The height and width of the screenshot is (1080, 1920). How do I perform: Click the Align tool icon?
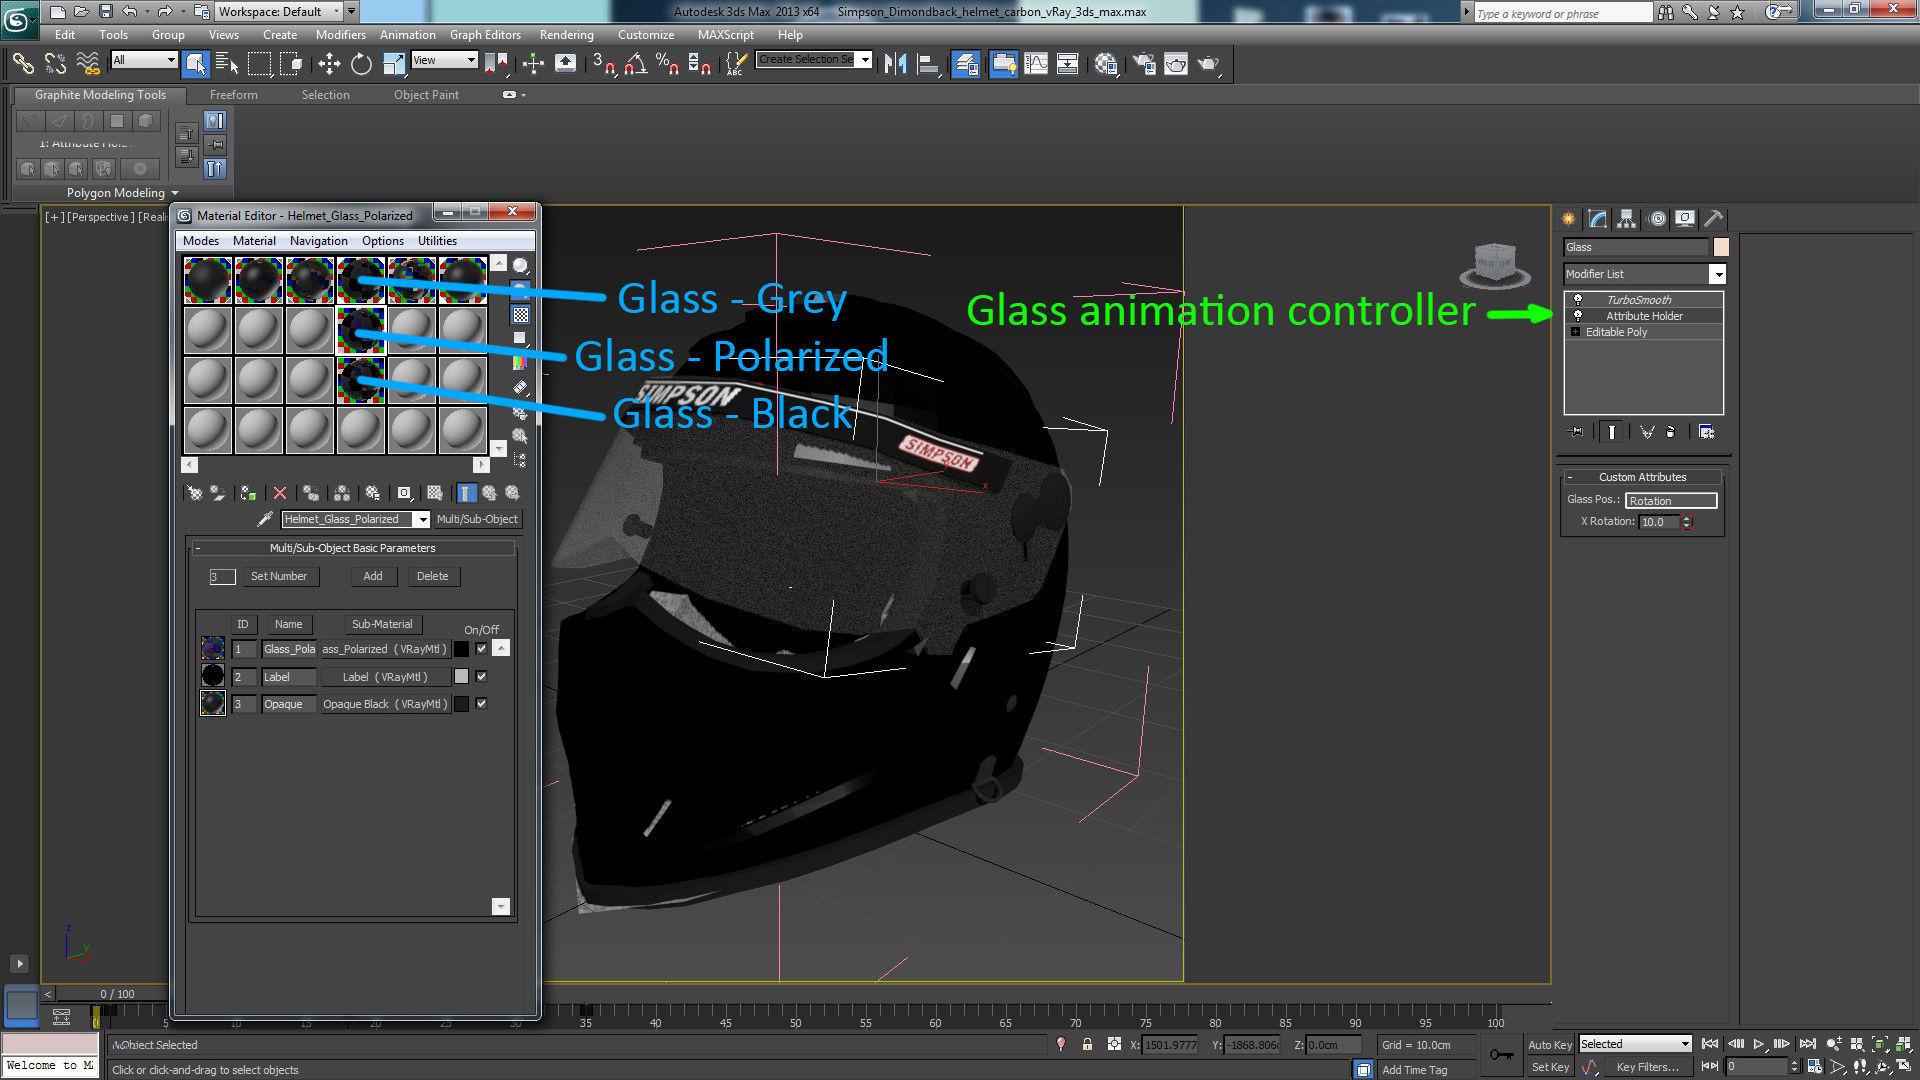[x=928, y=64]
